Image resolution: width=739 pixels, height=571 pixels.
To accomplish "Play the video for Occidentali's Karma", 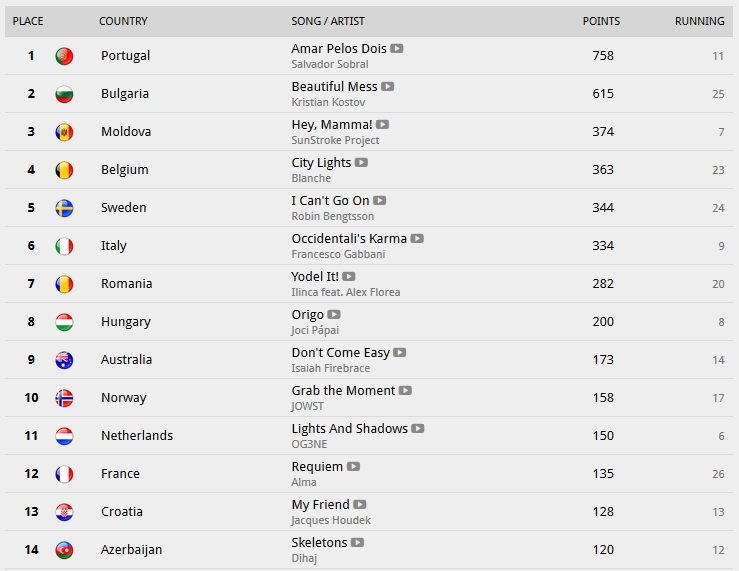I will (x=417, y=238).
